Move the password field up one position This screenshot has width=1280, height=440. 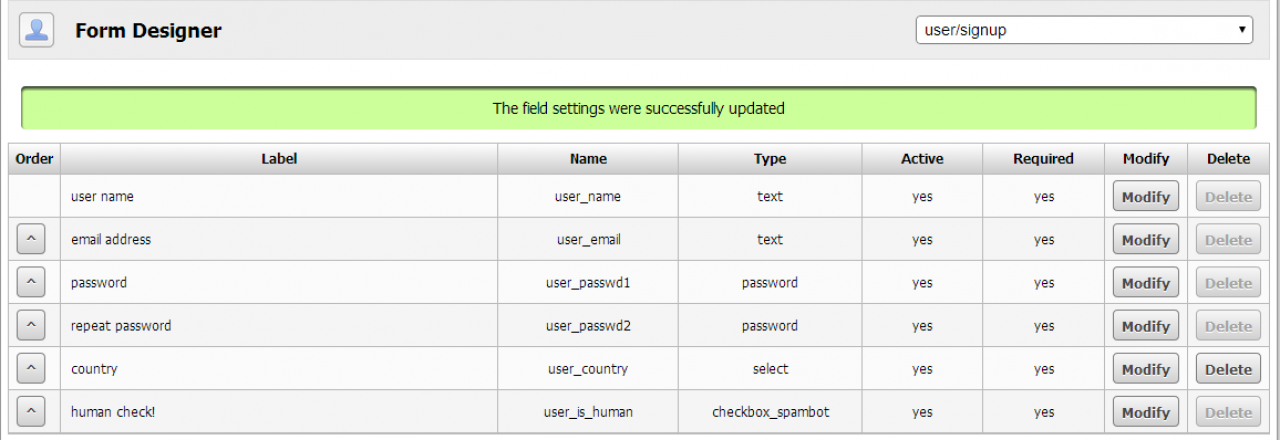point(31,283)
